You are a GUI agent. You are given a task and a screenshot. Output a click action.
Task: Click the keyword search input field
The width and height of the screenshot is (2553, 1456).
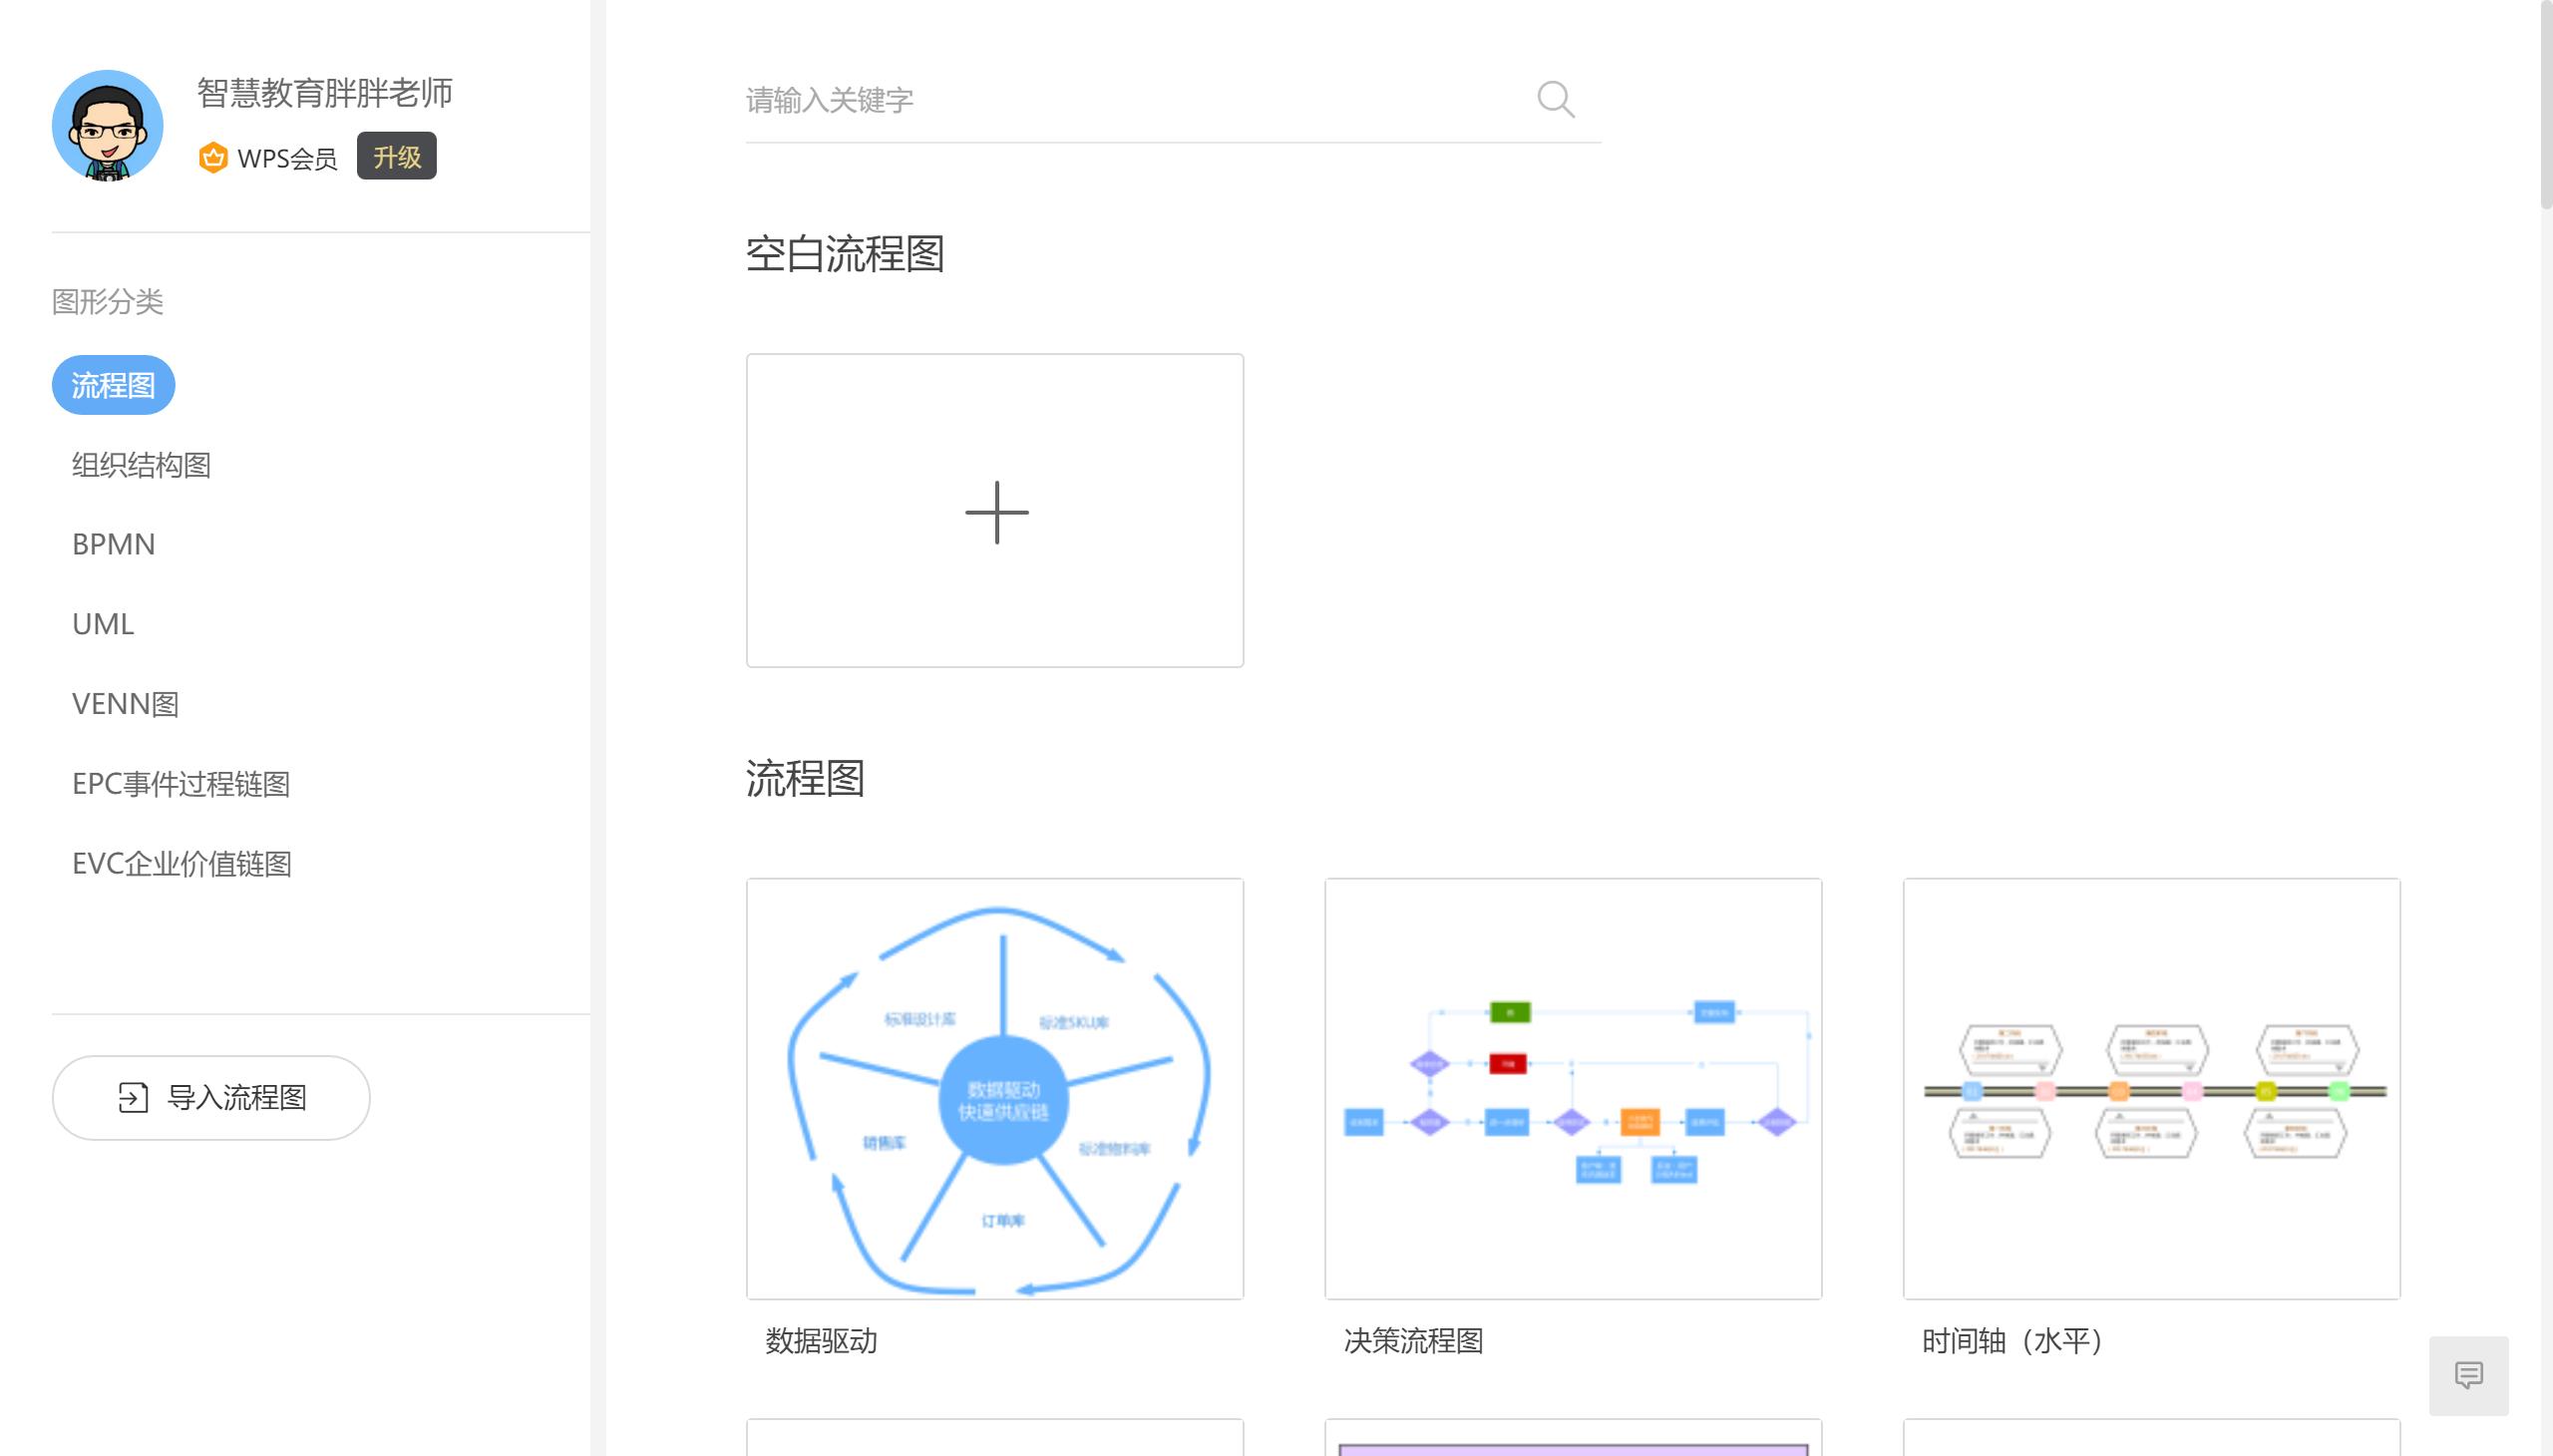pyautogui.click(x=1100, y=100)
